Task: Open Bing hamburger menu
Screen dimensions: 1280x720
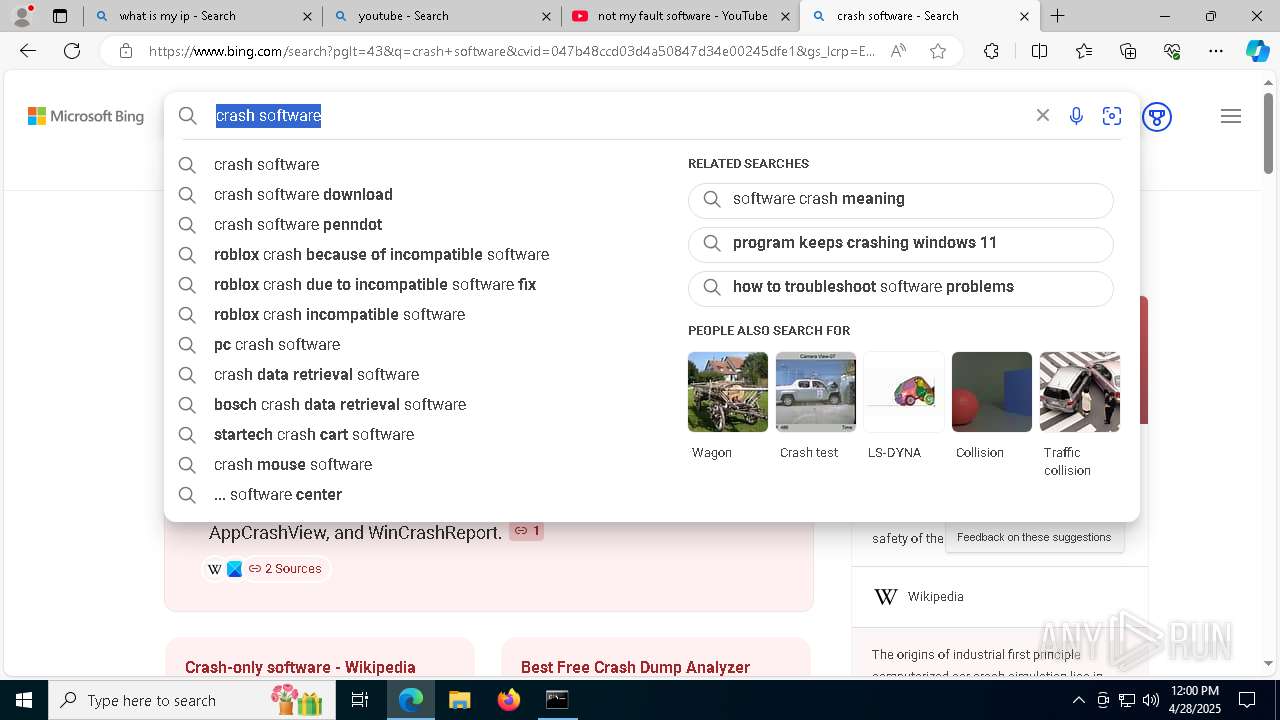Action: coord(1231,116)
